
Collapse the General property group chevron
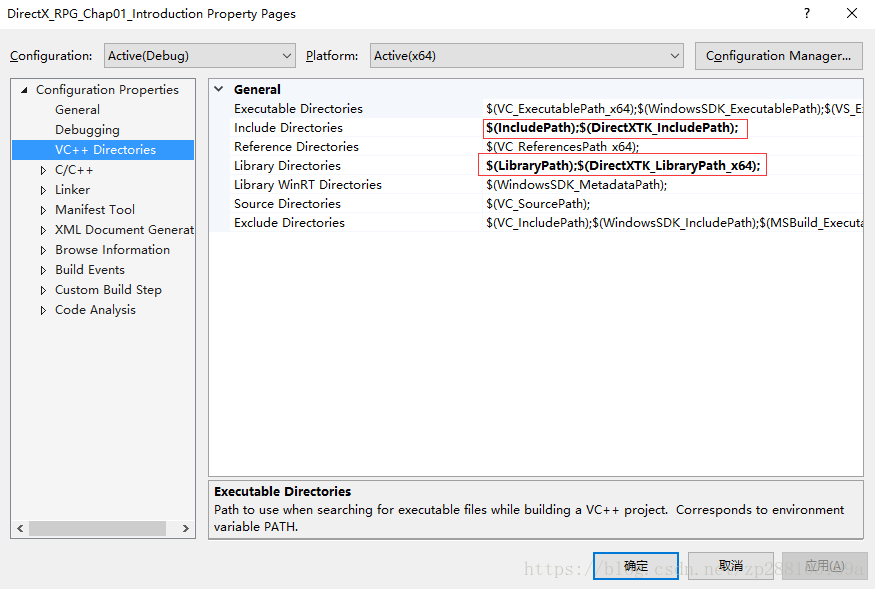click(219, 89)
